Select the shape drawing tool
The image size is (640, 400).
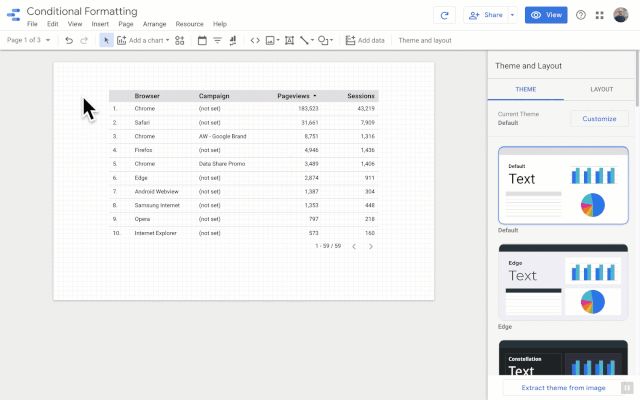(x=323, y=40)
